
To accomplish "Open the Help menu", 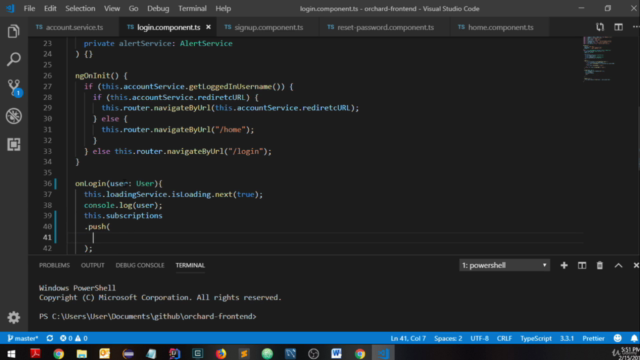I will point(223,9).
